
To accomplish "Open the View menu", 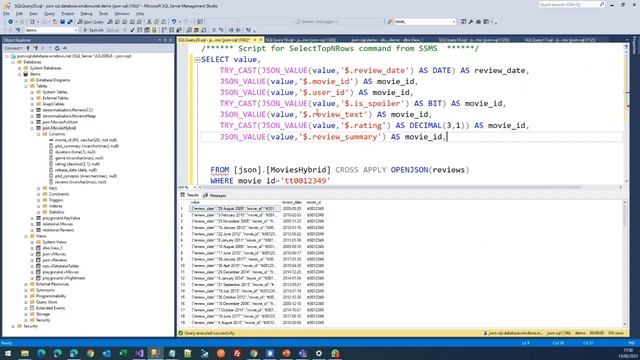I will point(33,13).
